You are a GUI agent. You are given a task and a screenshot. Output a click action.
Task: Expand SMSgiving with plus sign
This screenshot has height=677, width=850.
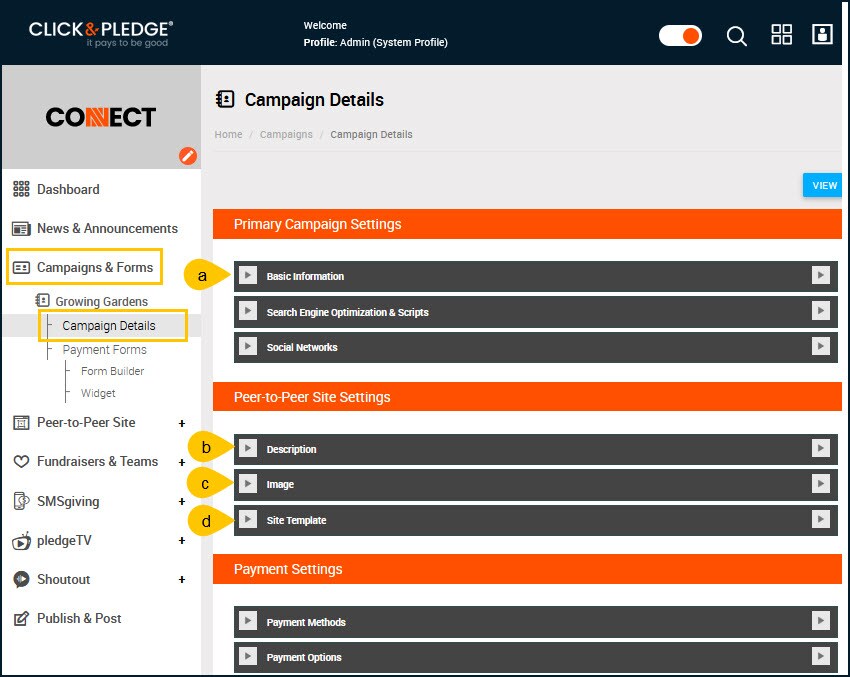pyautogui.click(x=182, y=501)
